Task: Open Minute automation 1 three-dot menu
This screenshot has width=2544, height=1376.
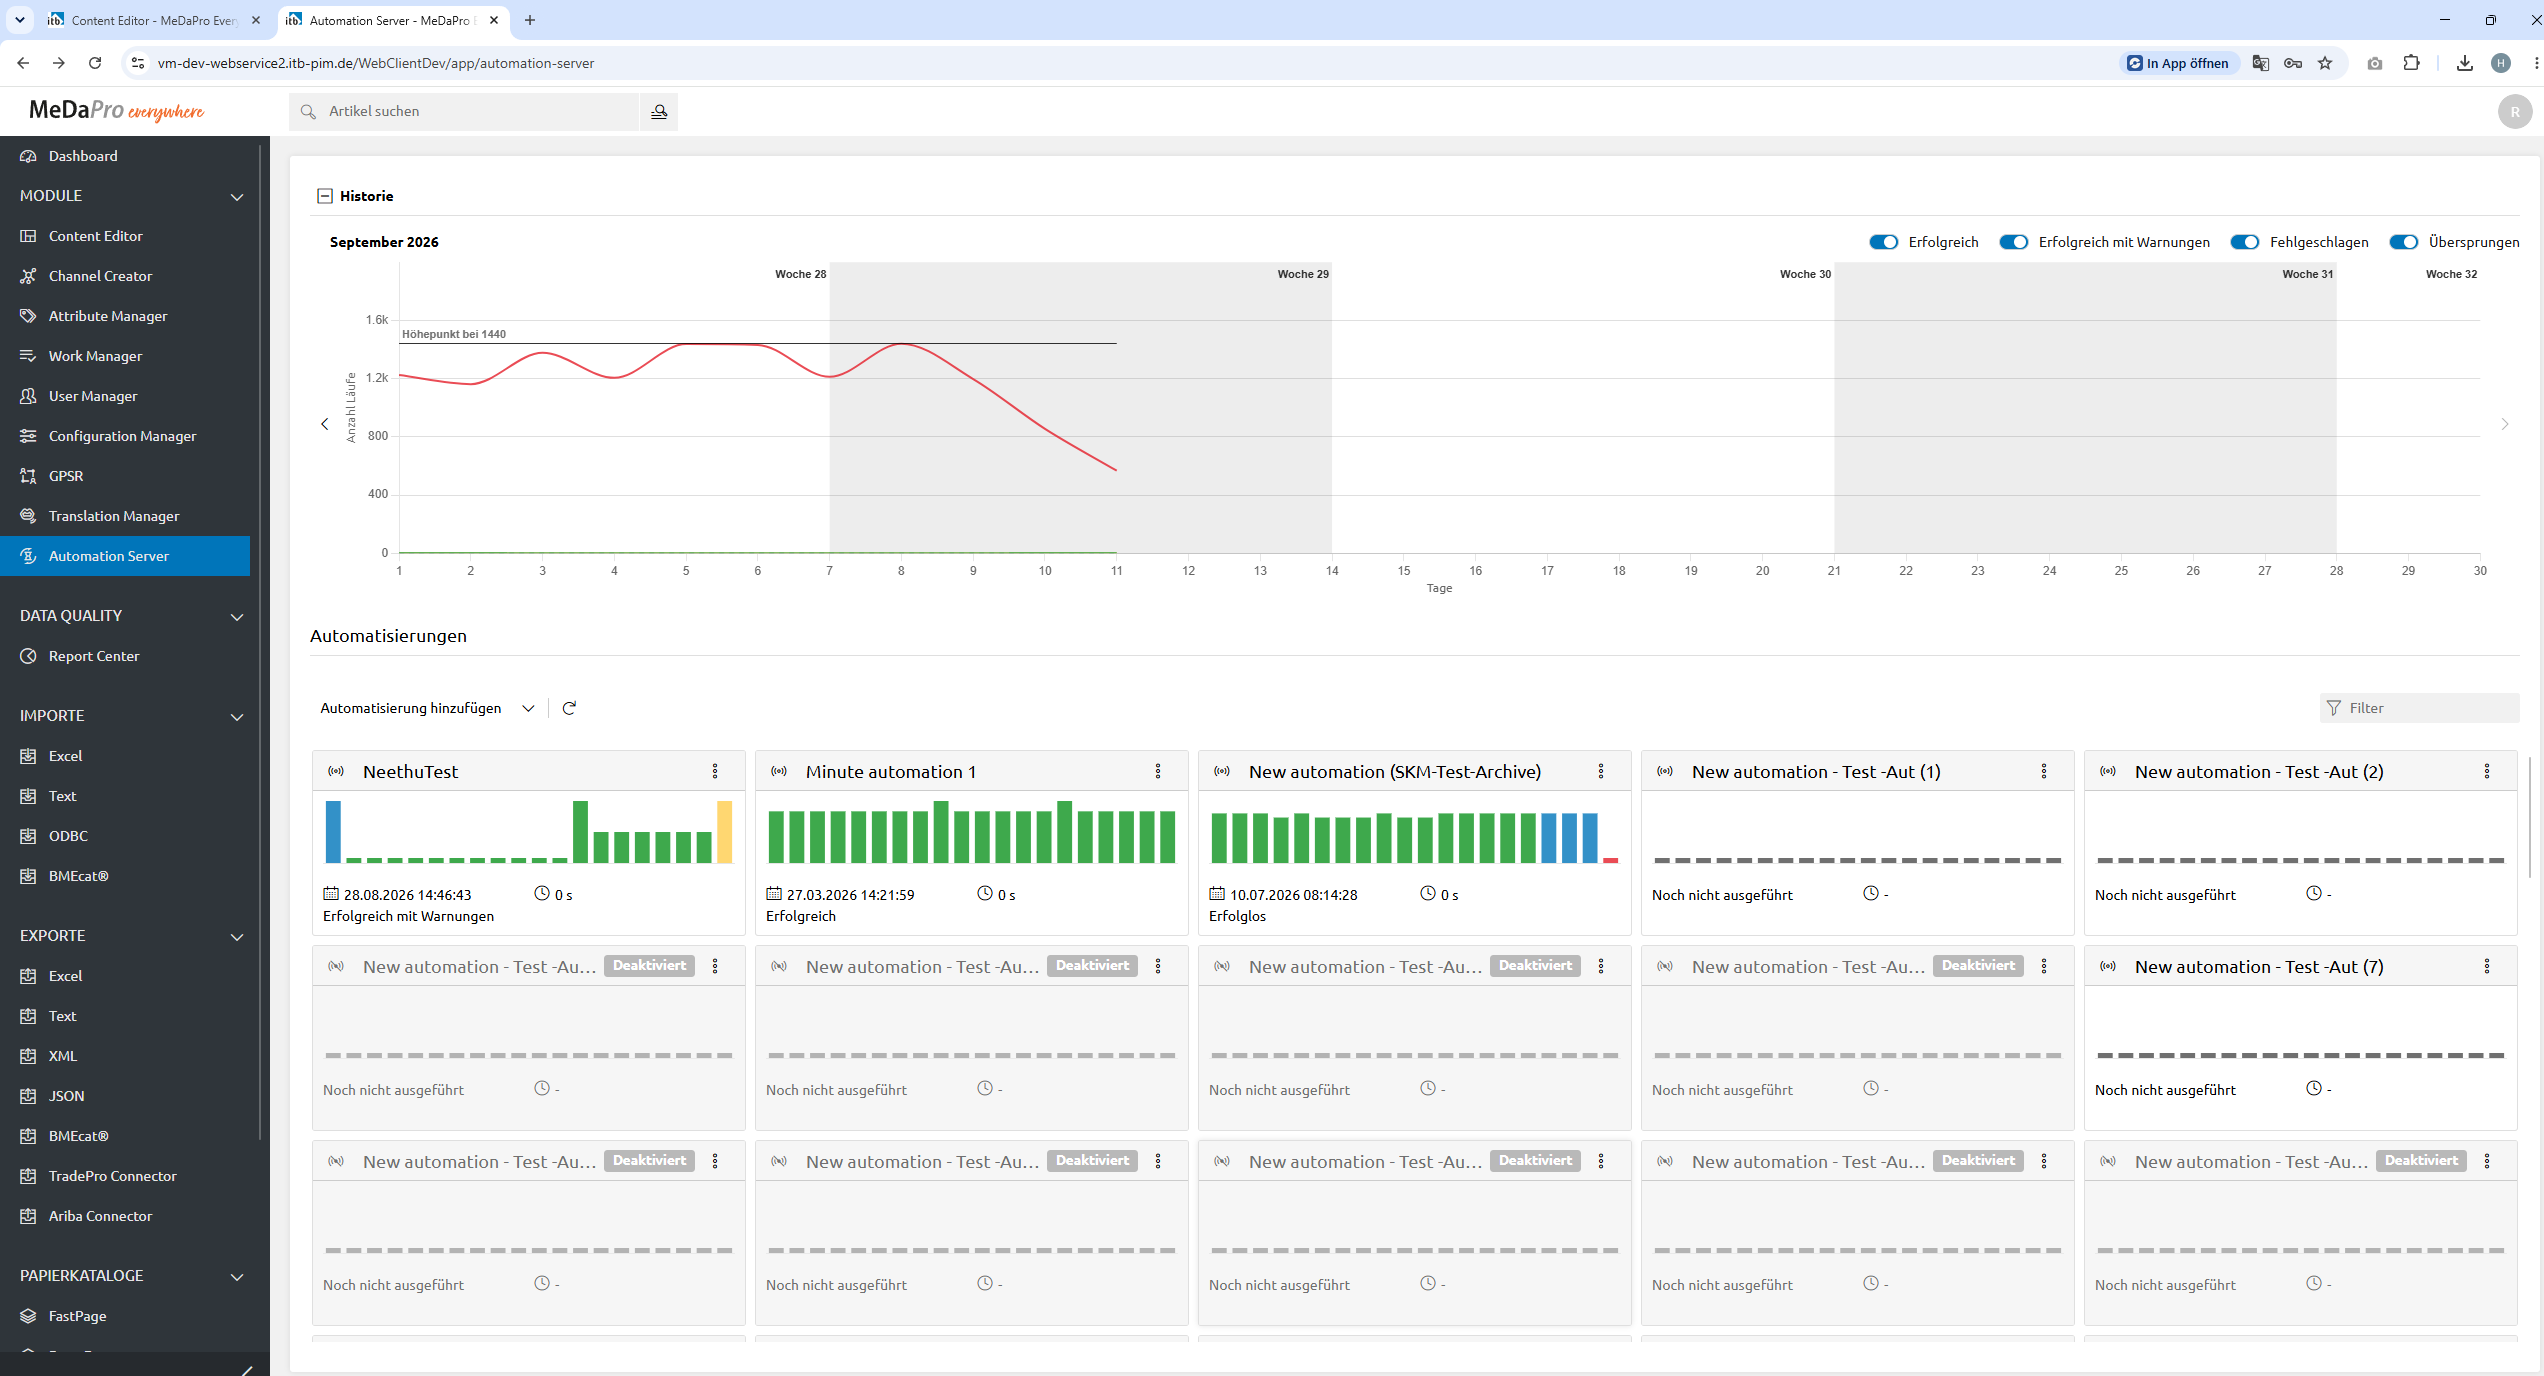Action: pos(1158,771)
